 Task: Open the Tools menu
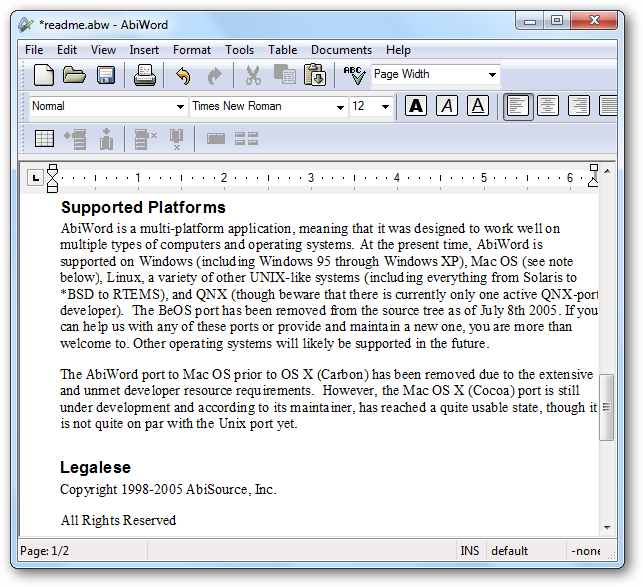(239, 50)
